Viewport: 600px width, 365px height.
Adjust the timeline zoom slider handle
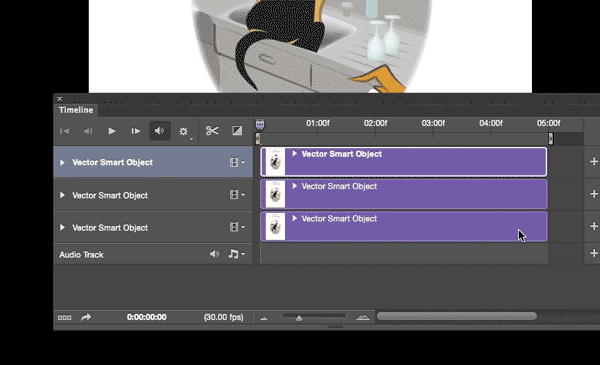click(299, 318)
